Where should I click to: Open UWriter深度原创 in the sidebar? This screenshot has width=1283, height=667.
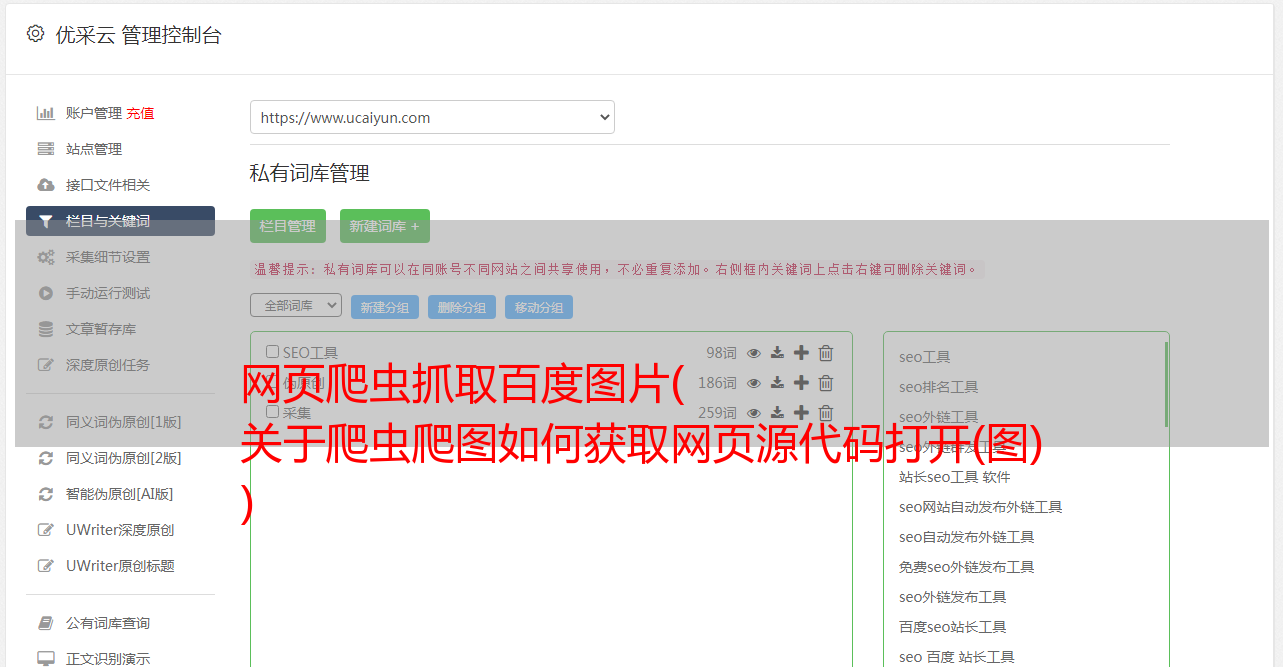[x=120, y=530]
